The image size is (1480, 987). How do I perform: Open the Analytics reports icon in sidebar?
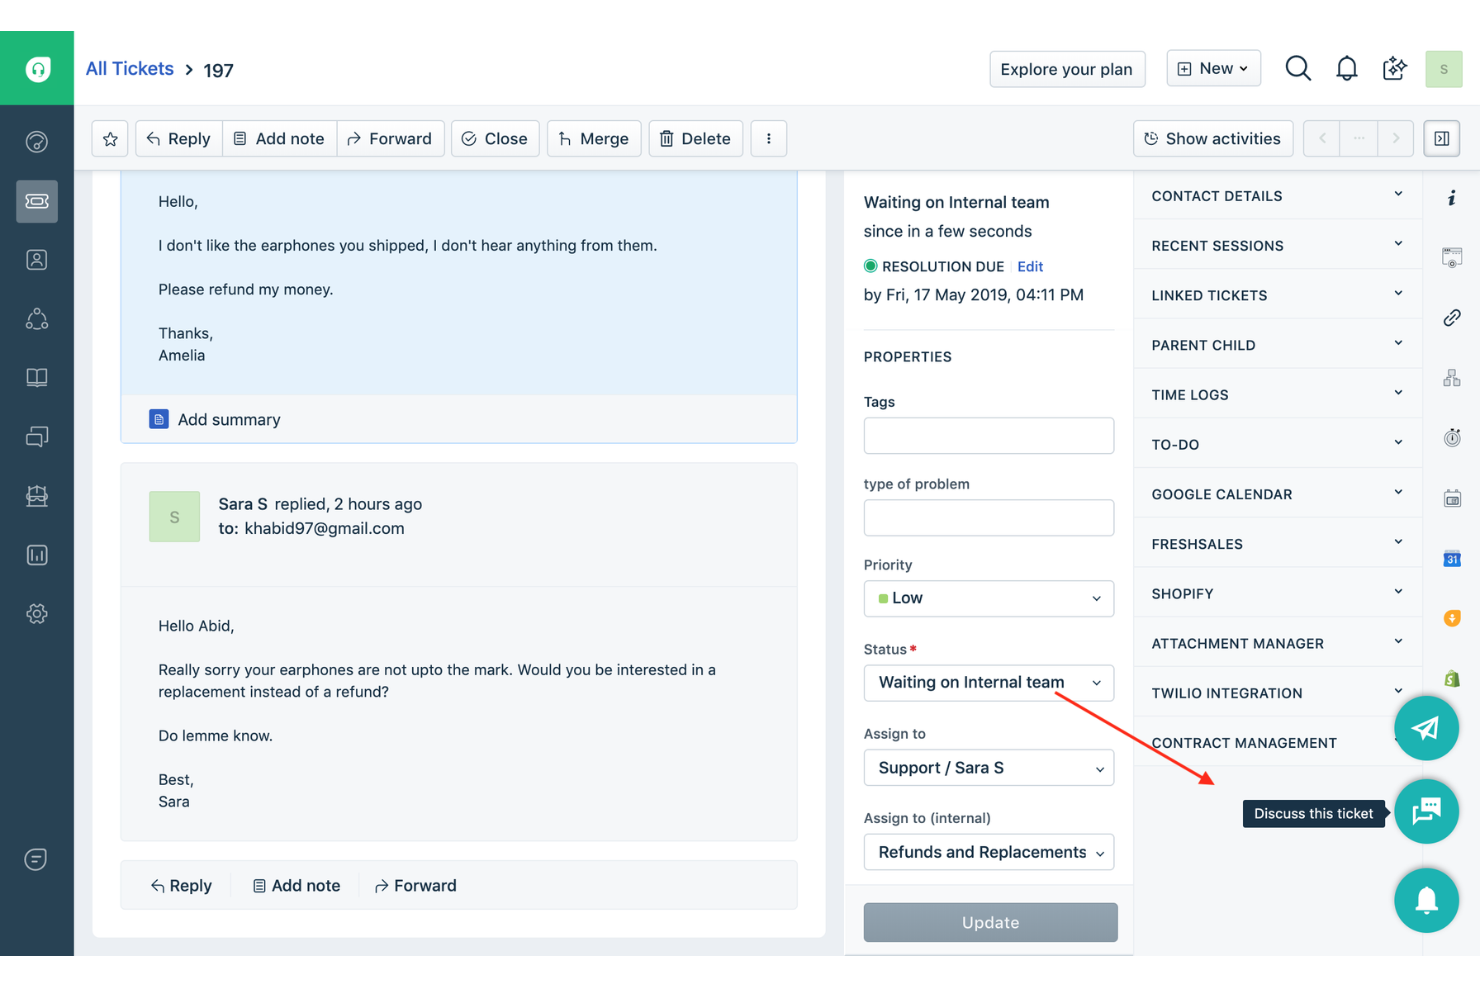pyautogui.click(x=37, y=555)
